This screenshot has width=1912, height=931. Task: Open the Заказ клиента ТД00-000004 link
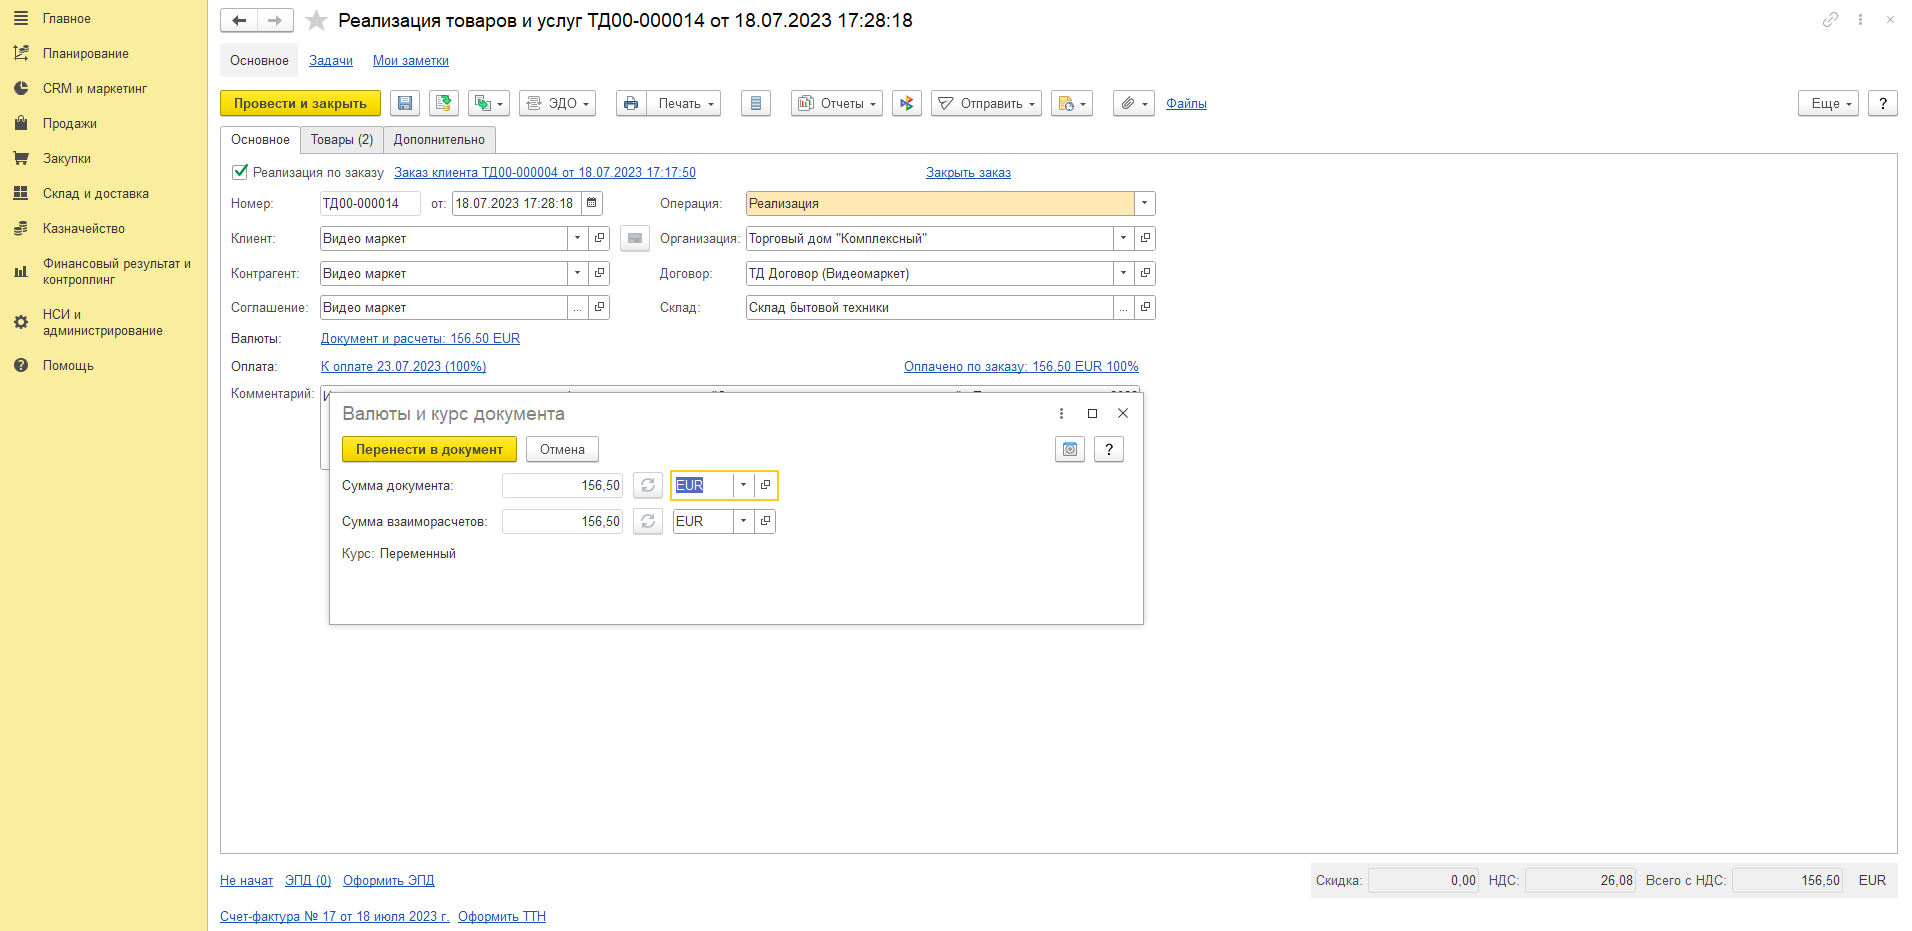tap(545, 173)
